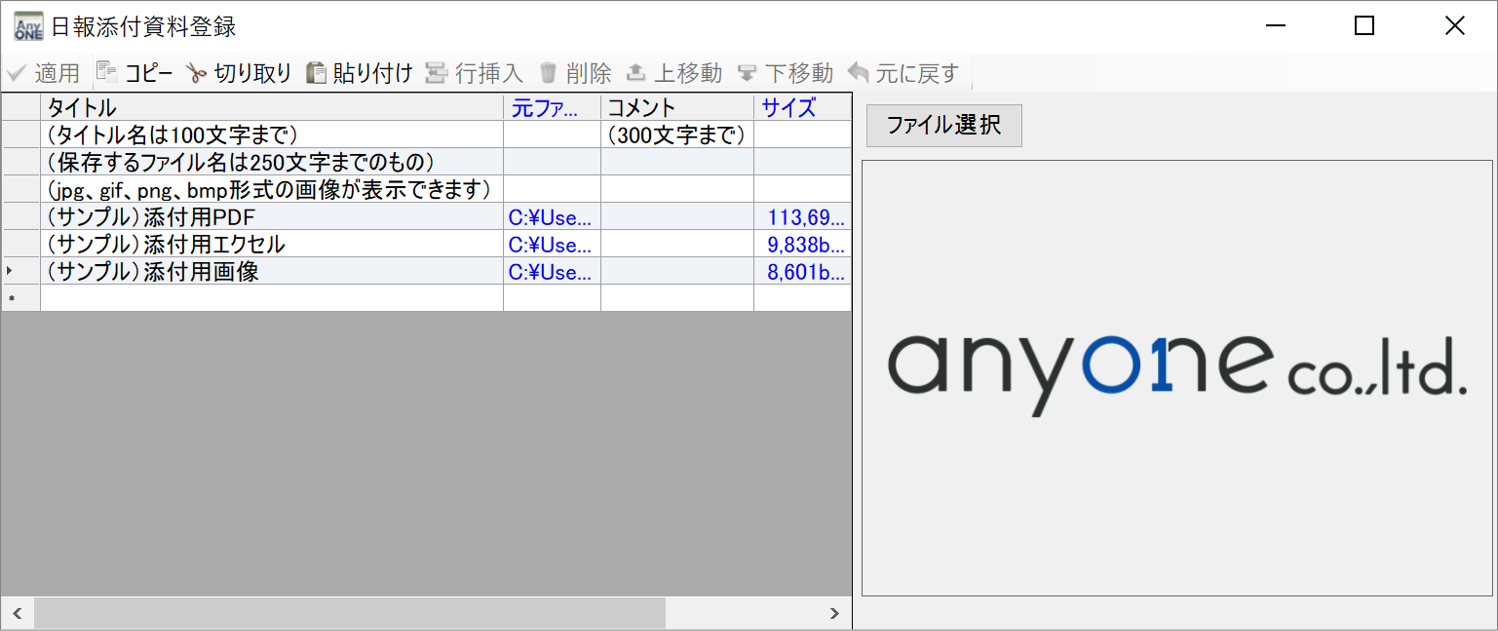Click the Move Down (下移動) icon
The height and width of the screenshot is (631, 1498).
click(x=747, y=73)
